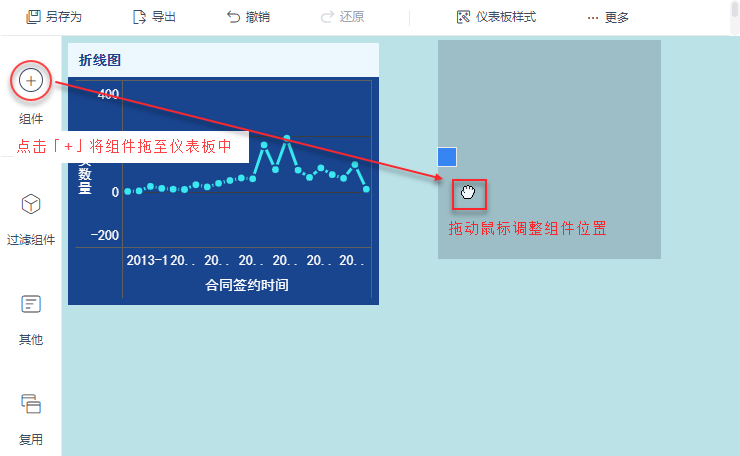Click the 2013-1 x-axis label
The width and height of the screenshot is (740, 456).
click(x=147, y=260)
